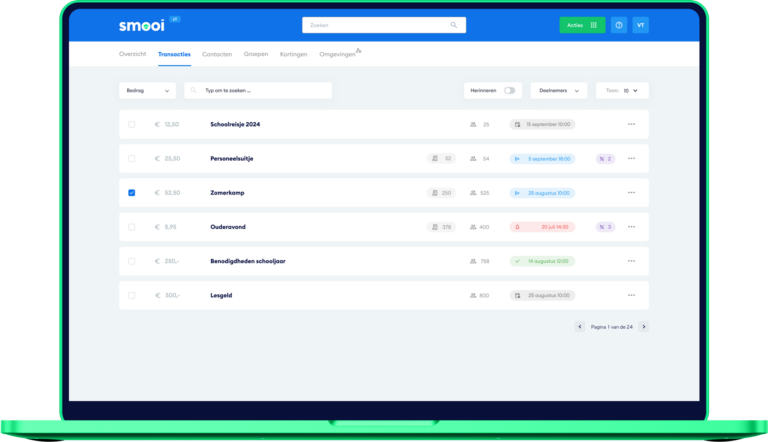Uncheck the Zomerkamp checkbox

click(x=132, y=193)
